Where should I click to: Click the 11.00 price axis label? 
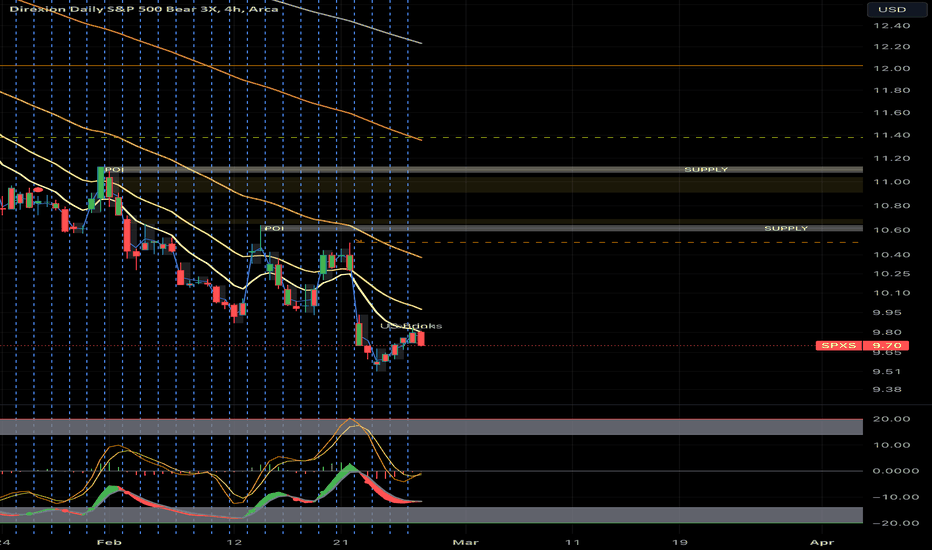tap(892, 182)
